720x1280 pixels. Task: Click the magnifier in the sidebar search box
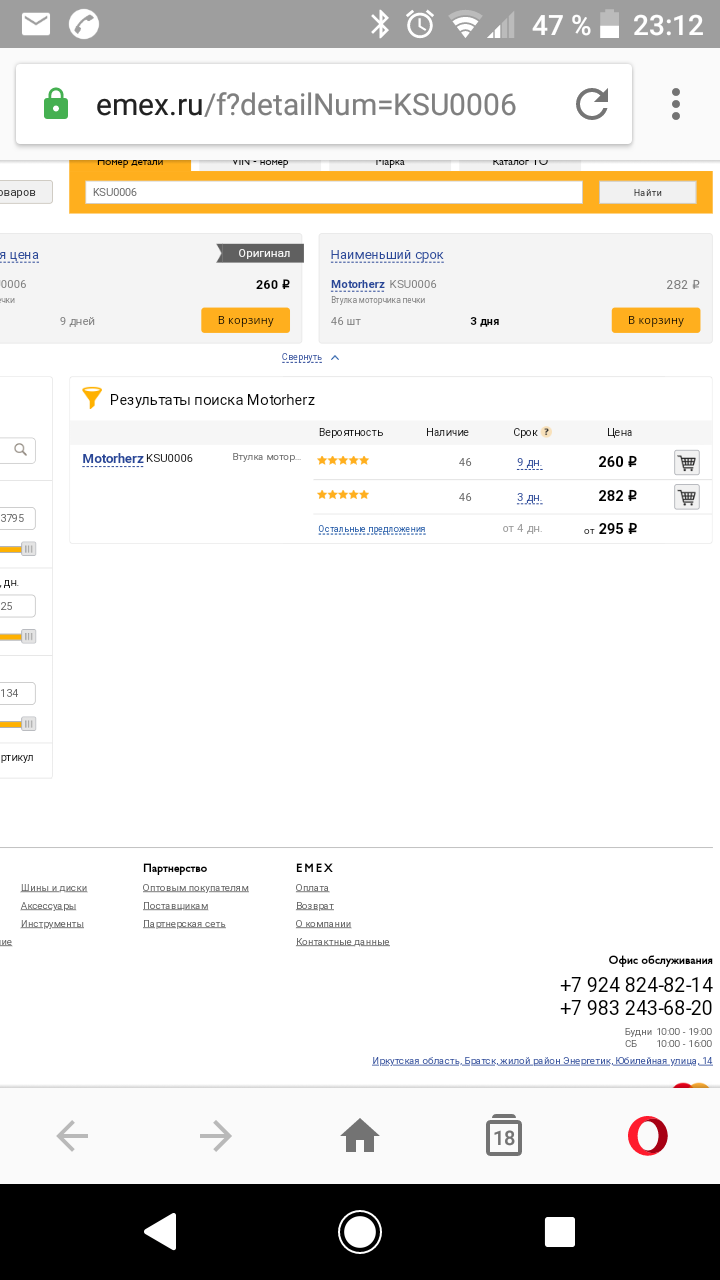coord(21,451)
